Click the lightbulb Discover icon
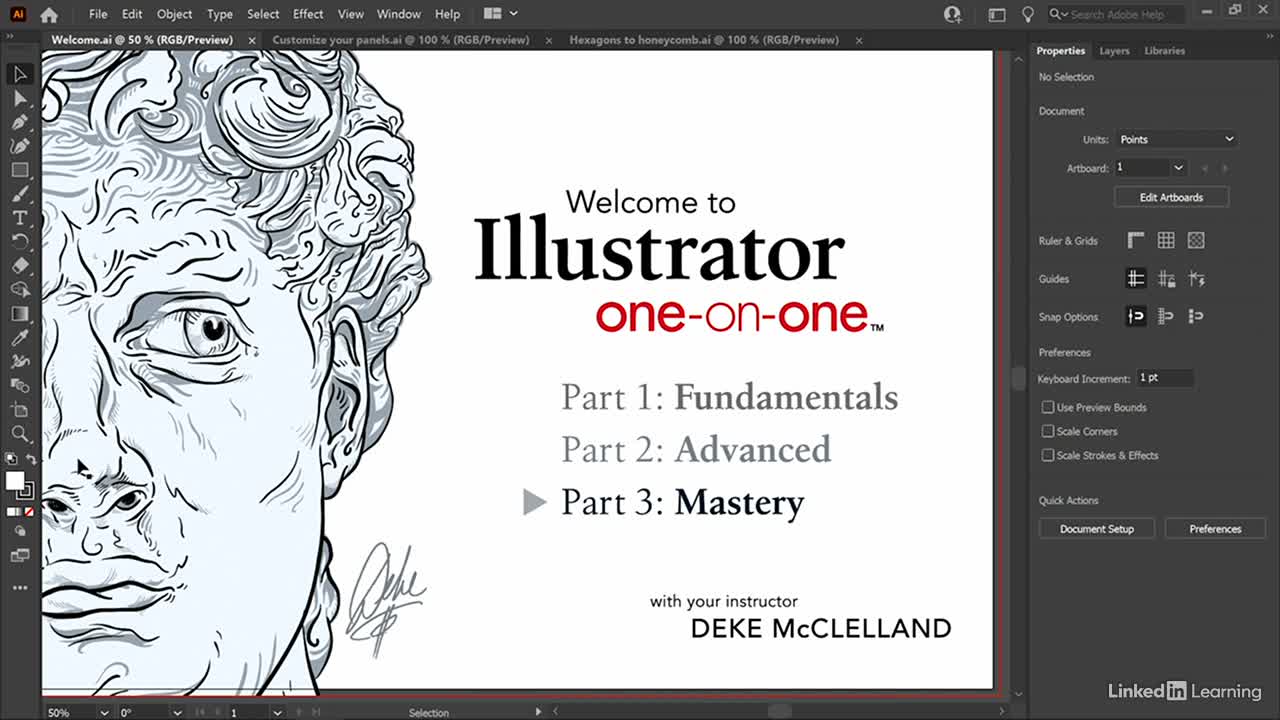The width and height of the screenshot is (1280, 720). tap(1027, 14)
